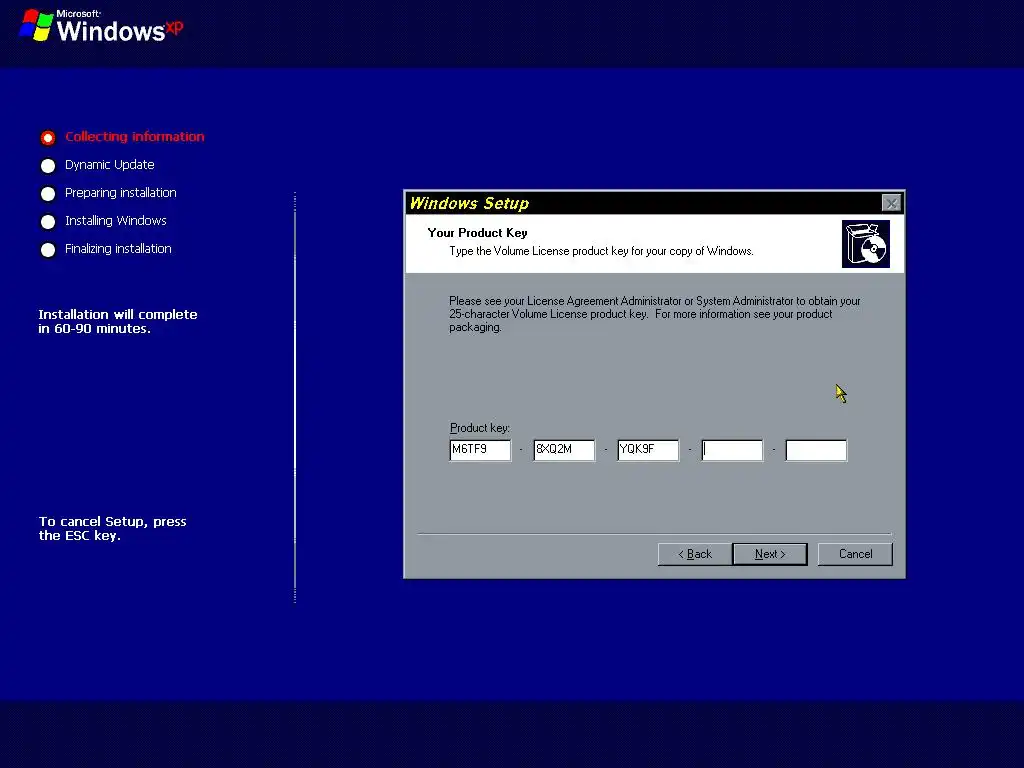Select the Dynamic Update step indicator
1024x768 pixels.
pos(48,166)
